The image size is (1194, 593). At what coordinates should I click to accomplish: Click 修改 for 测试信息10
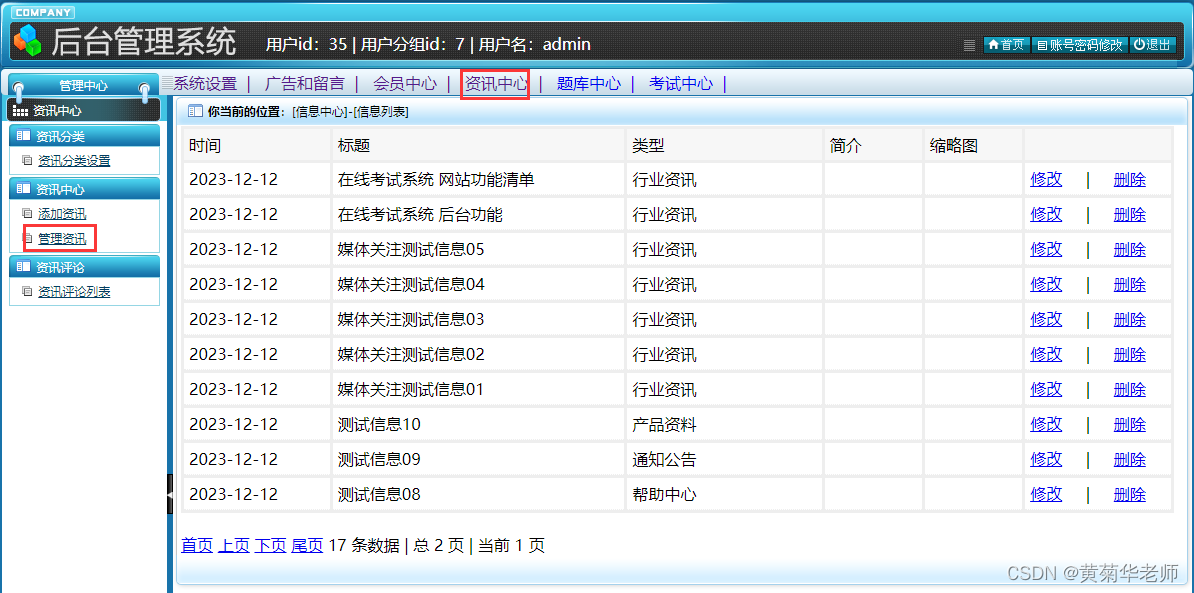tap(1046, 425)
